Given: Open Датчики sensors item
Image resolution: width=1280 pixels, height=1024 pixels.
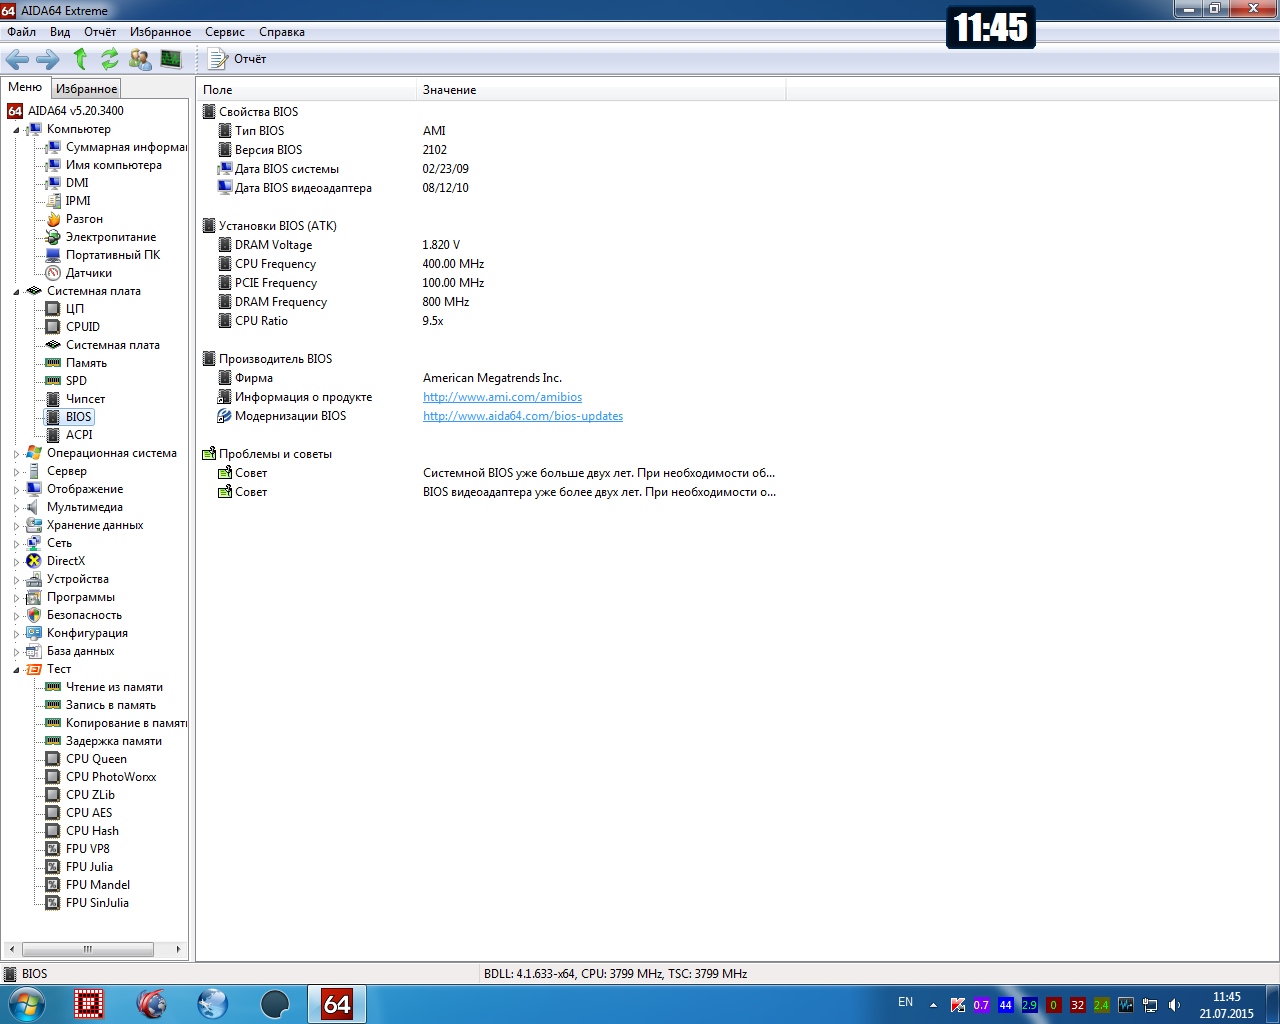Looking at the screenshot, I should click(x=89, y=273).
